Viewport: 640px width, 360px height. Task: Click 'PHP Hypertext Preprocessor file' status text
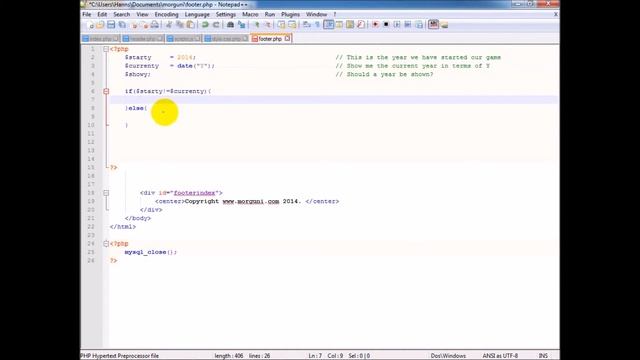point(120,356)
